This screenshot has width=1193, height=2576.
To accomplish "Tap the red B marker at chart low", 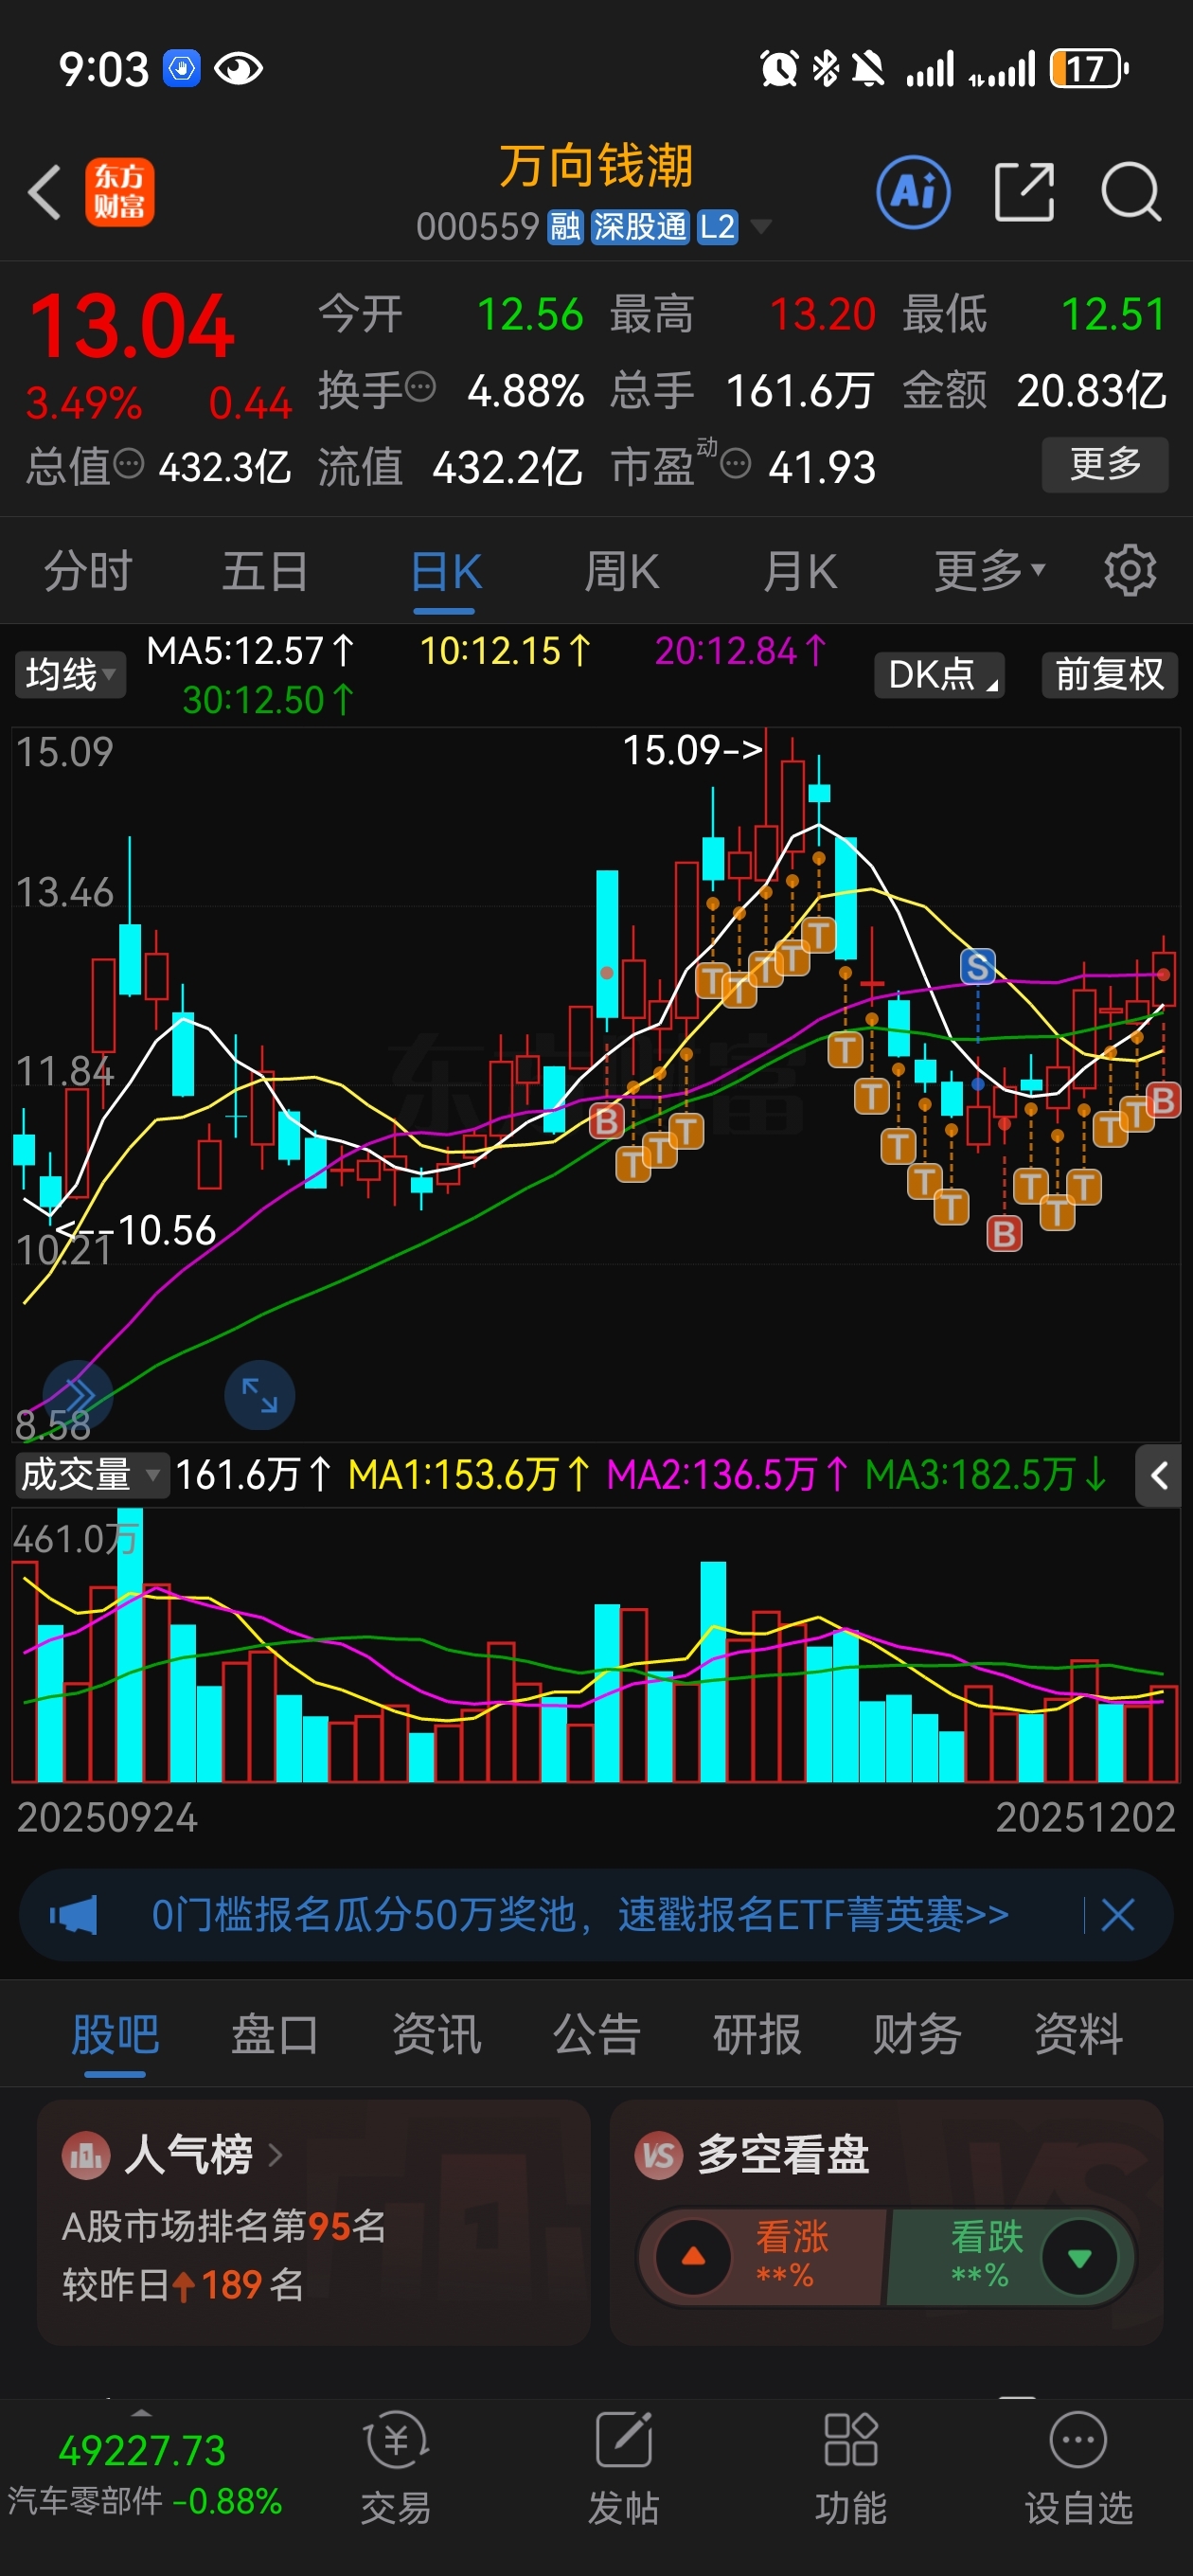I will click(x=1004, y=1234).
